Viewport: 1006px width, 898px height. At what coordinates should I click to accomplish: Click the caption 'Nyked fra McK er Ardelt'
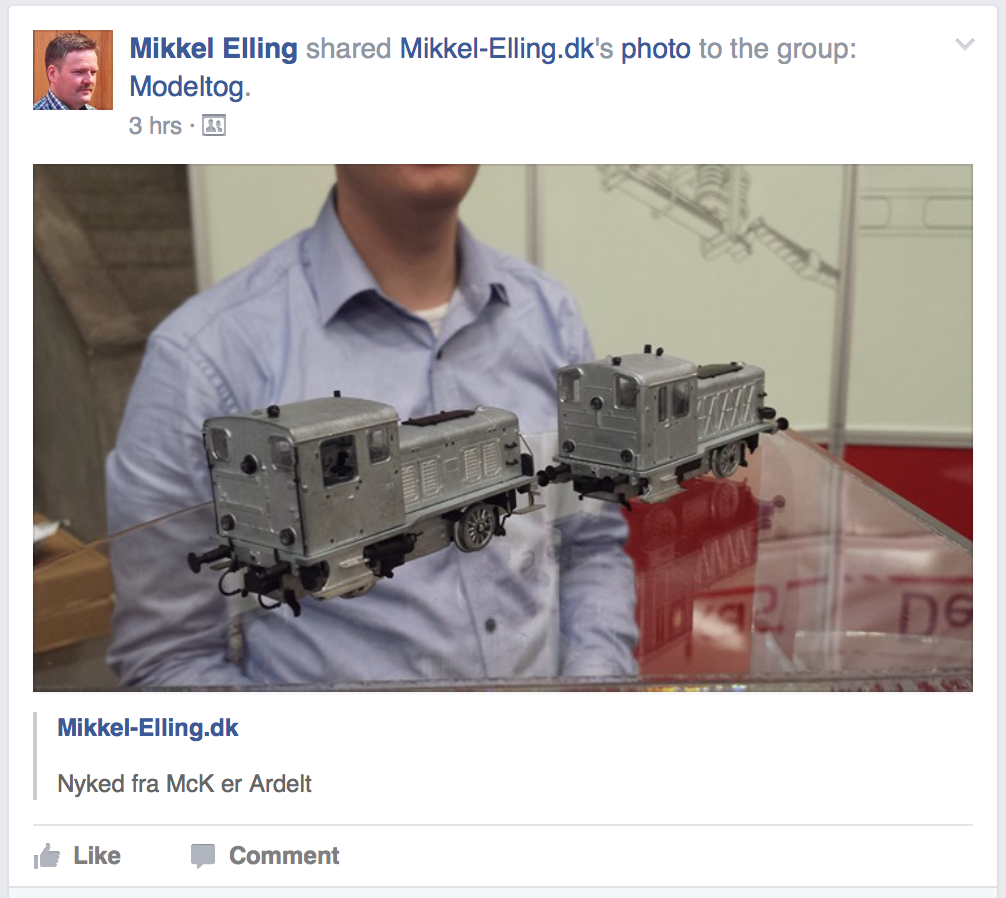coord(185,784)
